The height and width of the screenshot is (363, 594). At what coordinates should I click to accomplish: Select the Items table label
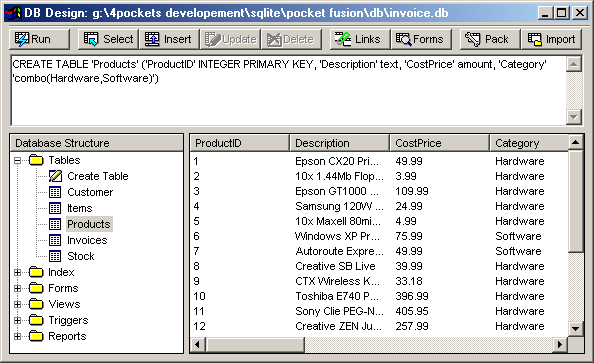click(x=80, y=208)
